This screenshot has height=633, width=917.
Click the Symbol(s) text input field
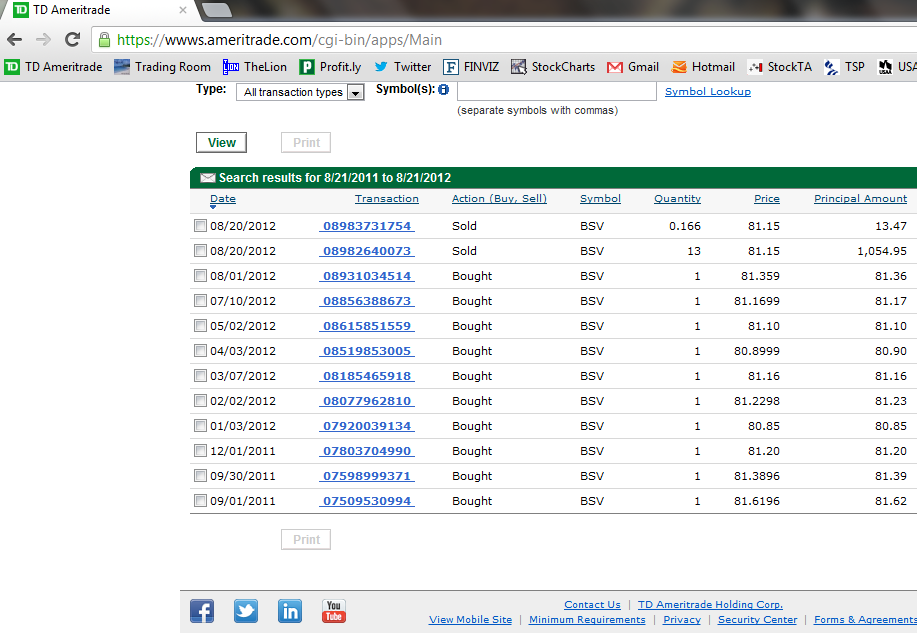[x=557, y=91]
